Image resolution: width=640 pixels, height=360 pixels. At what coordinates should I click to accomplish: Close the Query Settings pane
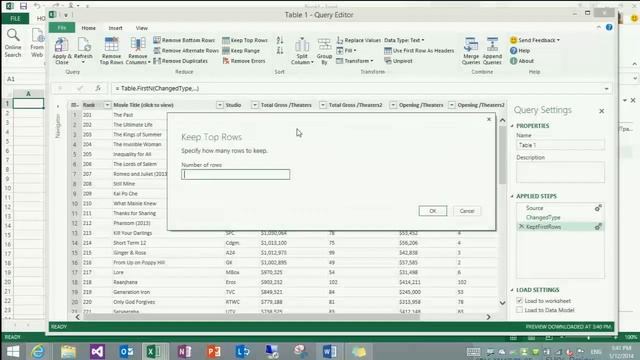pos(601,111)
